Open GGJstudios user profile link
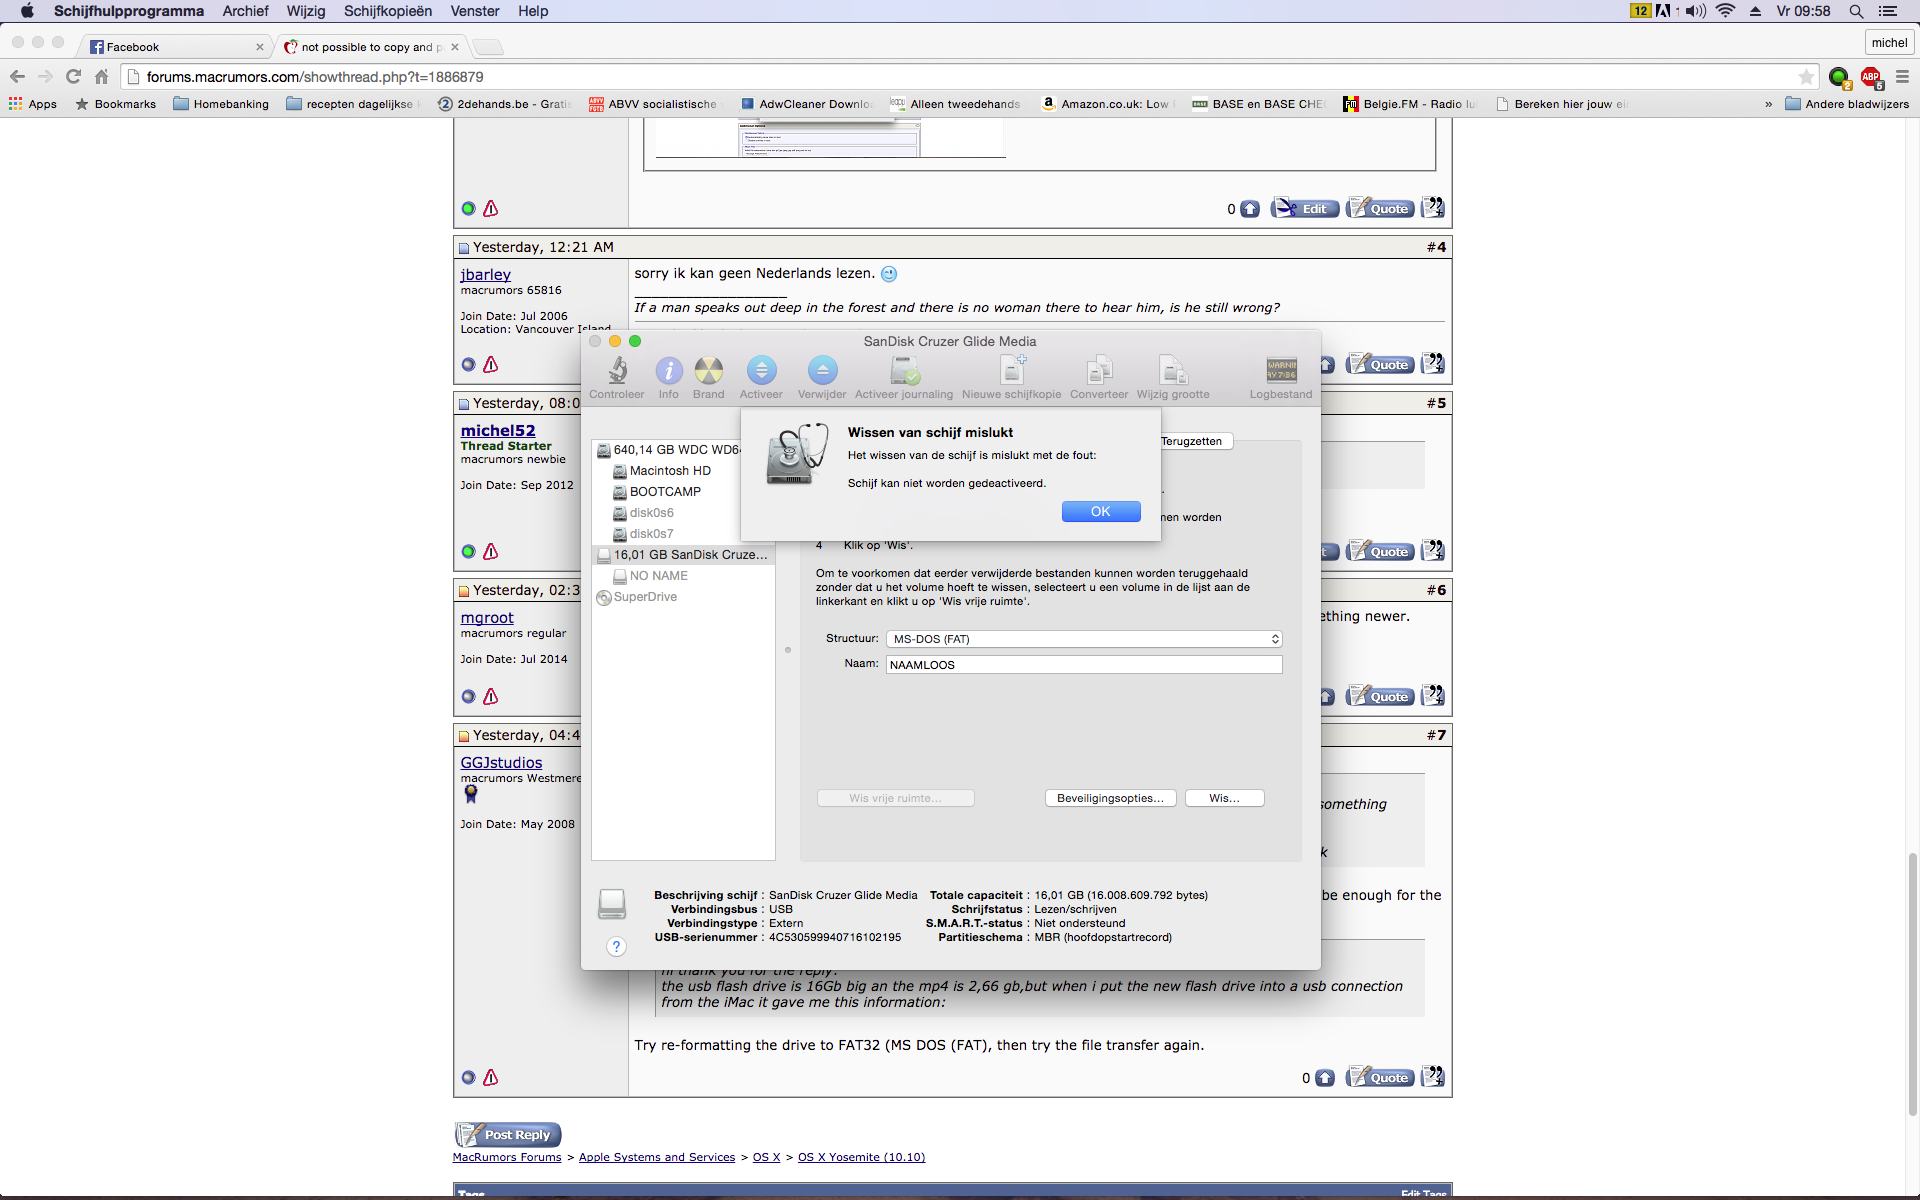Screen dimensions: 1920x1200 point(501,762)
